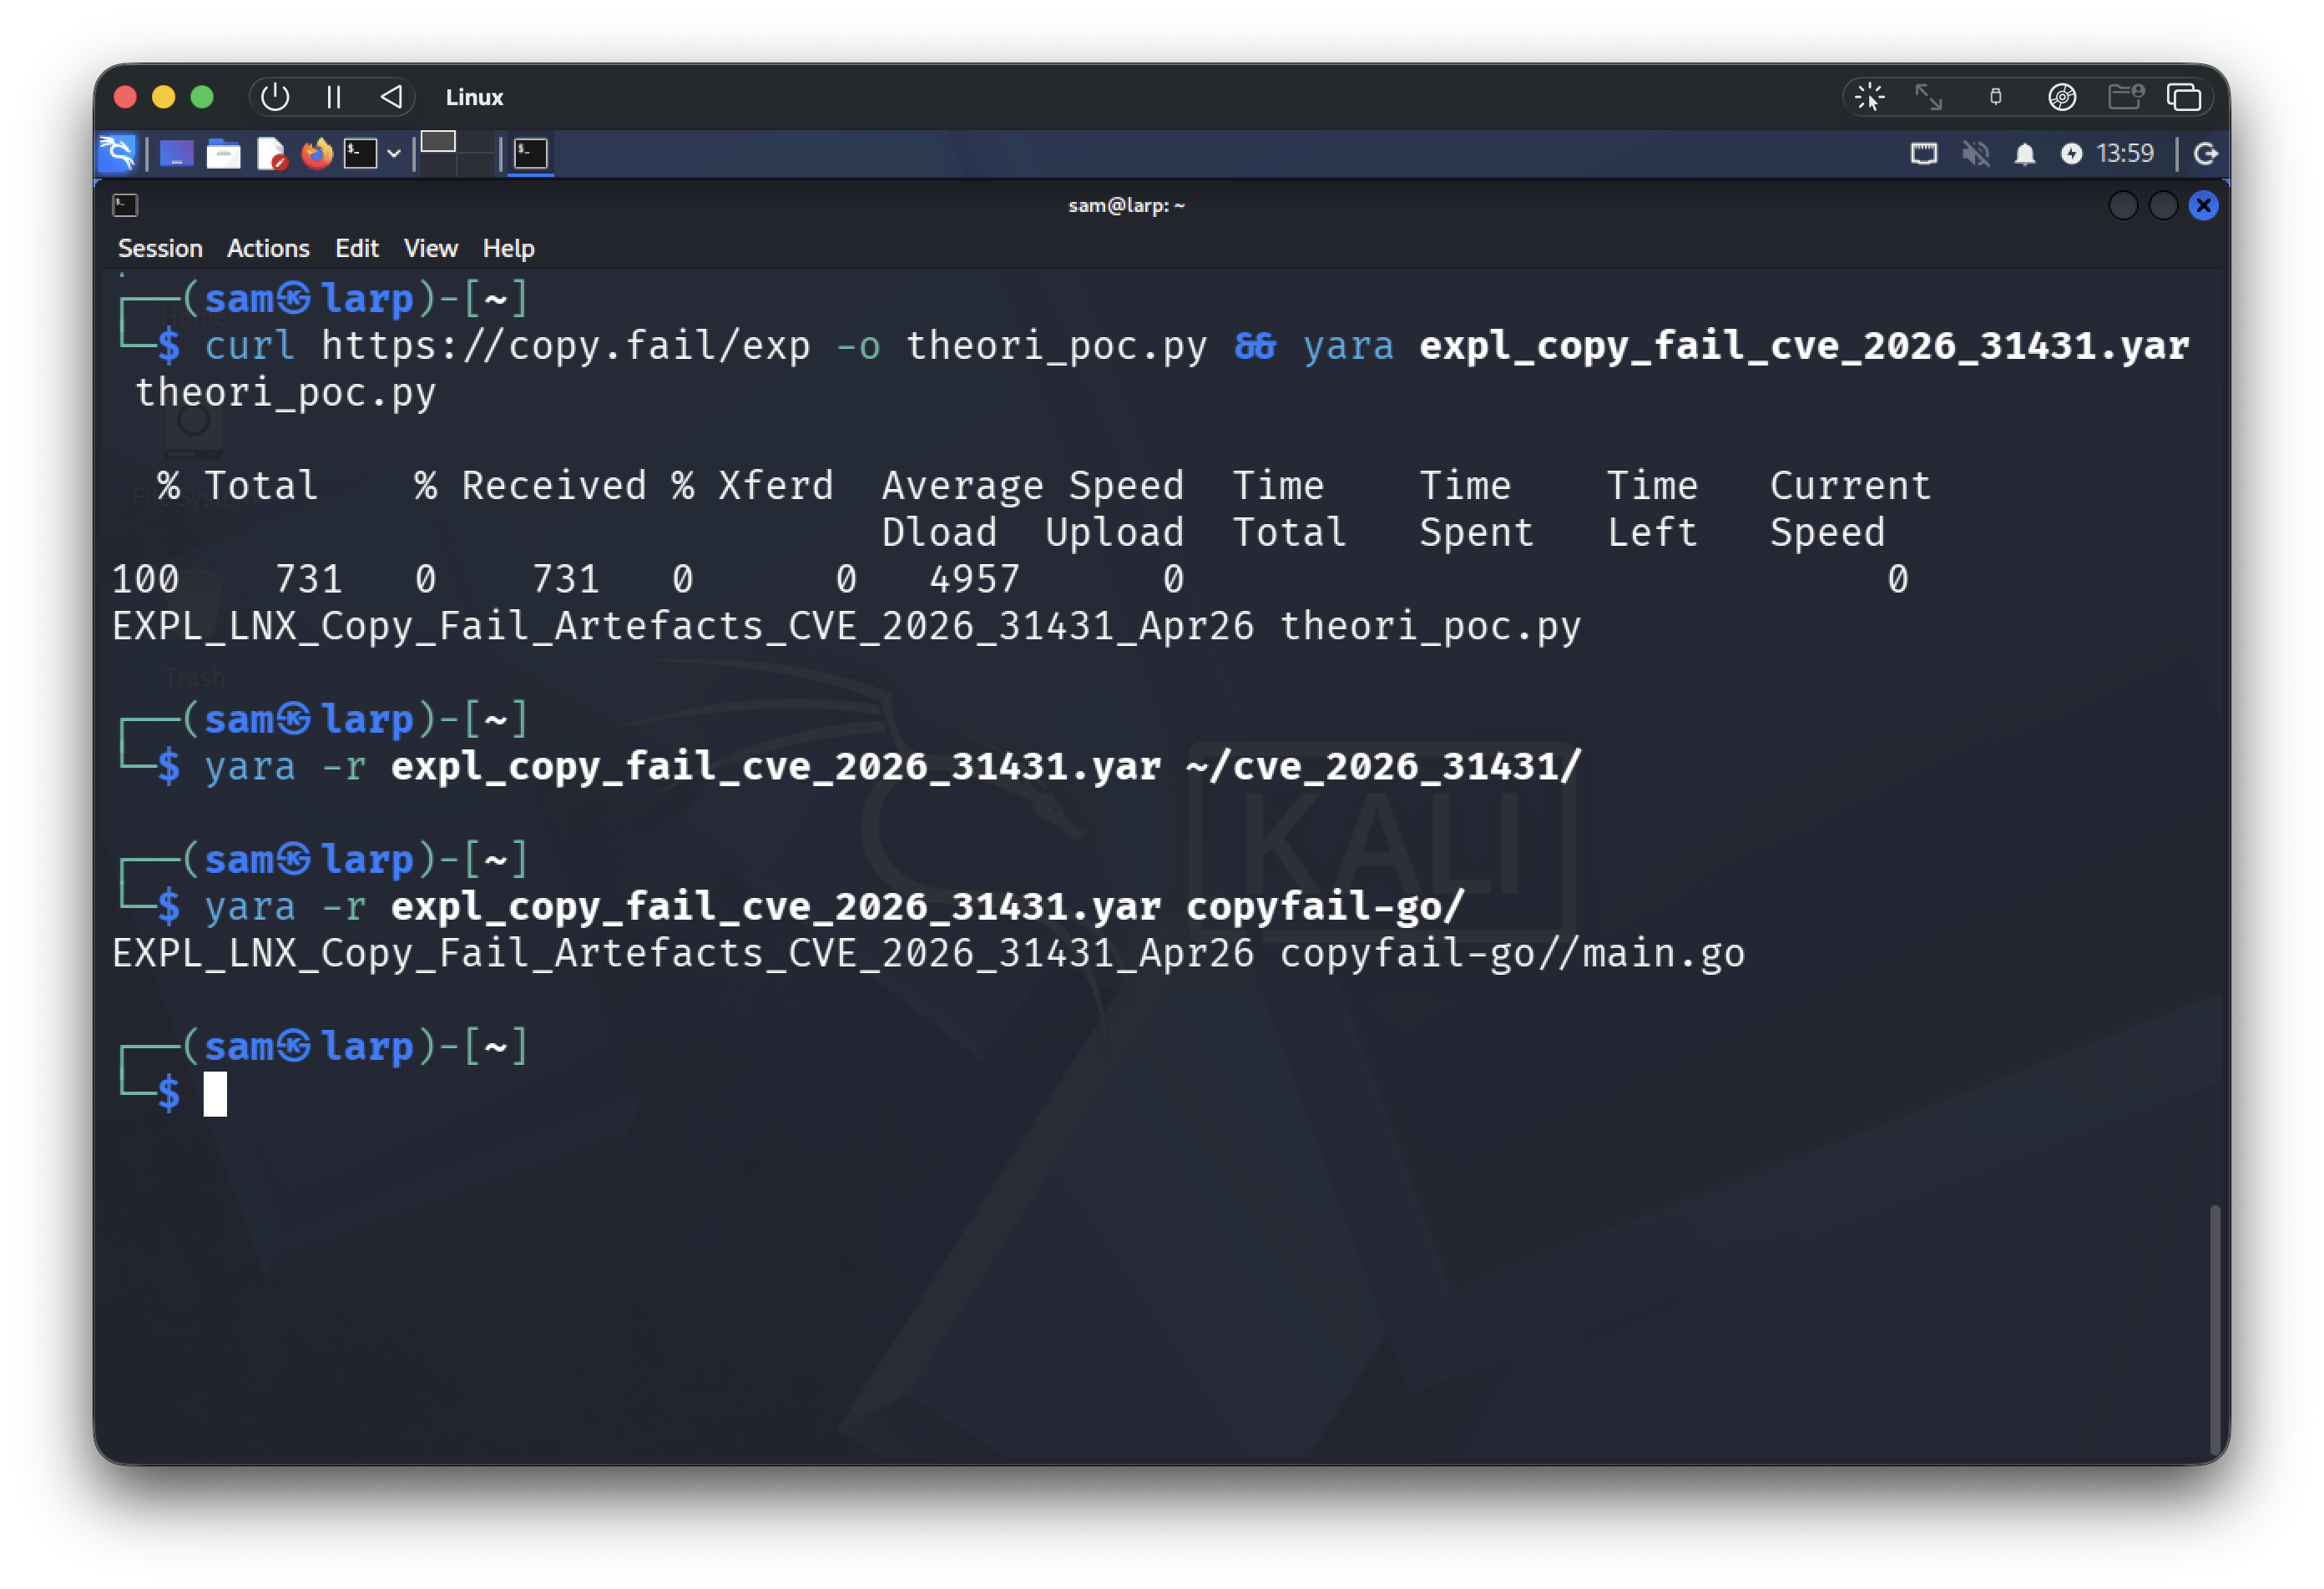Click the VM restart triangle button

click(391, 97)
